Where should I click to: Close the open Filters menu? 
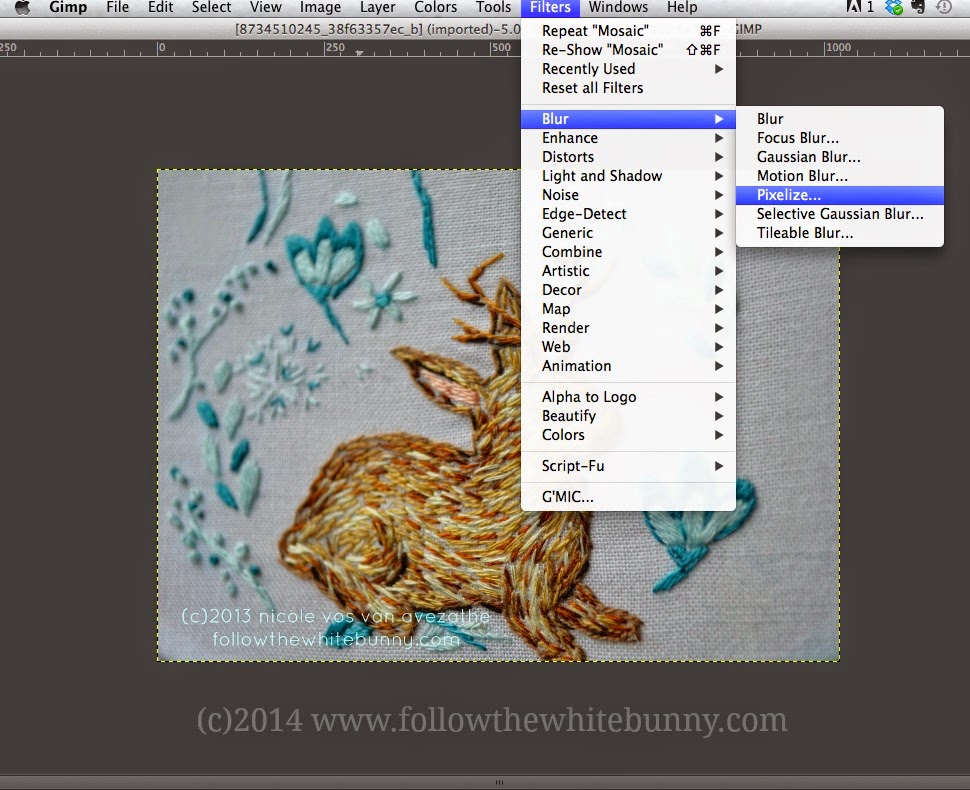coord(550,7)
